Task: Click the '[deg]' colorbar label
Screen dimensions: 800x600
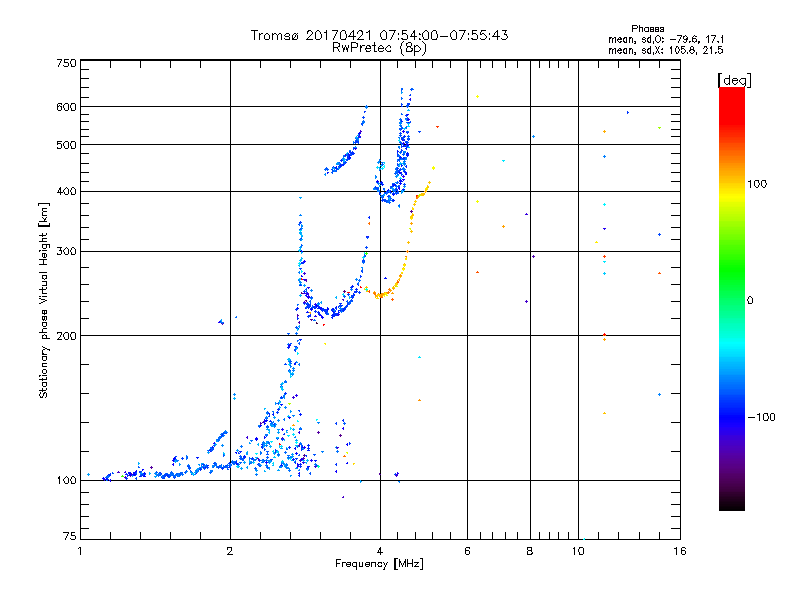Action: 734,80
